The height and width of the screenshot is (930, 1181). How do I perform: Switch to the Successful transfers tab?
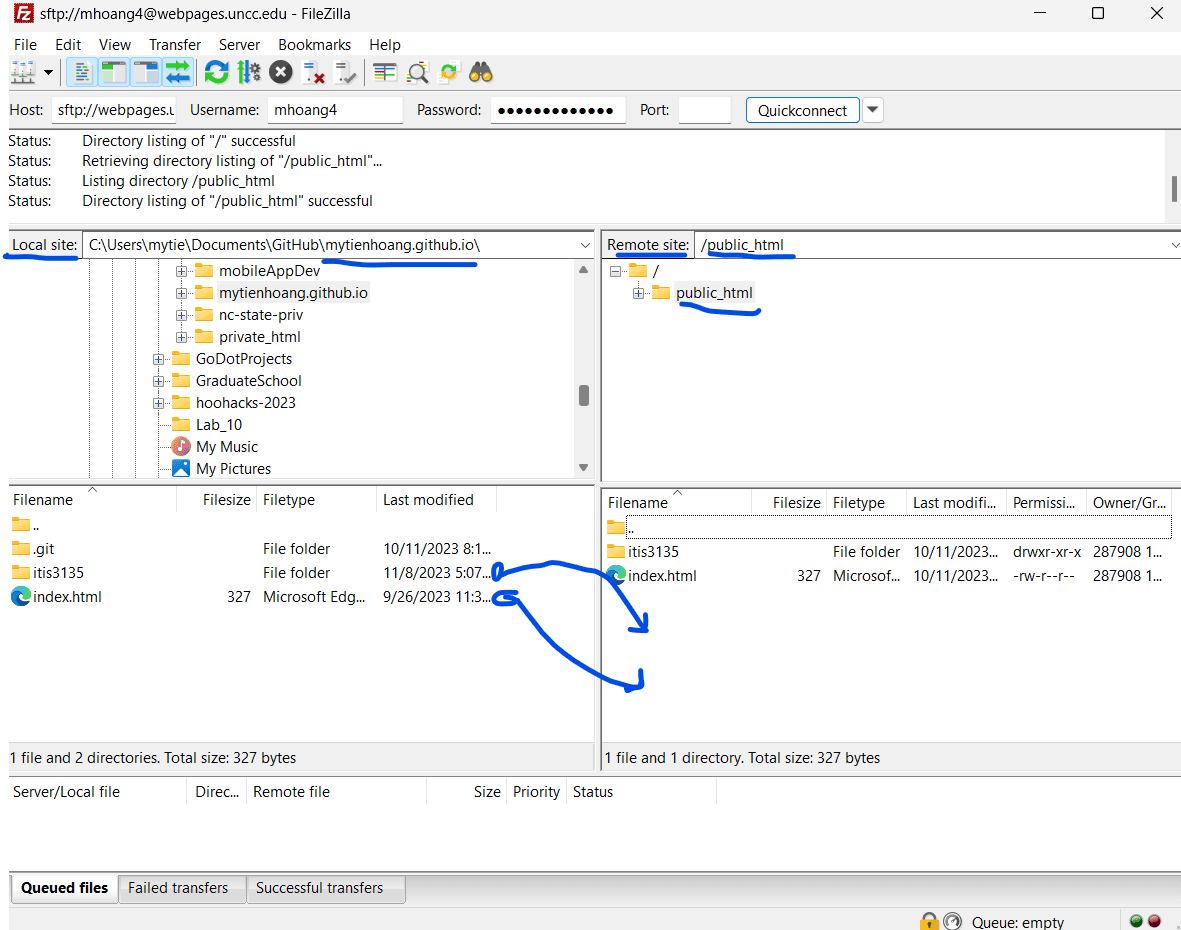click(325, 888)
